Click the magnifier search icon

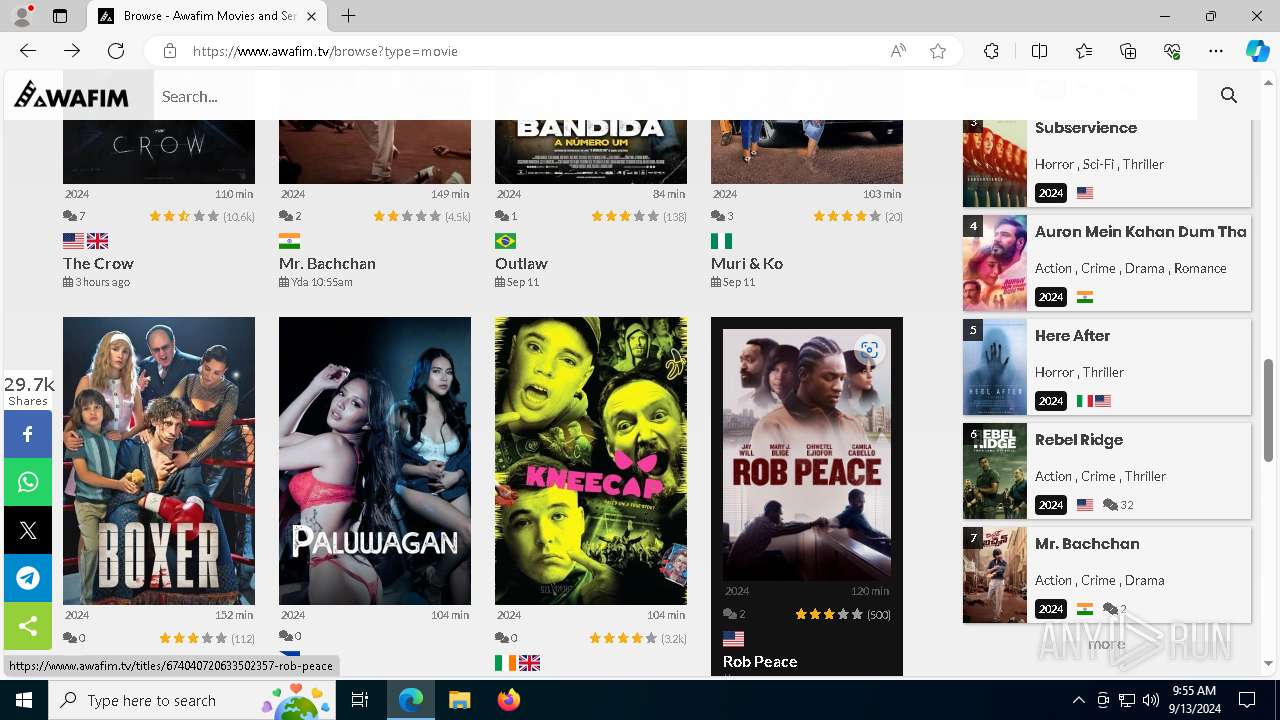[1229, 95]
